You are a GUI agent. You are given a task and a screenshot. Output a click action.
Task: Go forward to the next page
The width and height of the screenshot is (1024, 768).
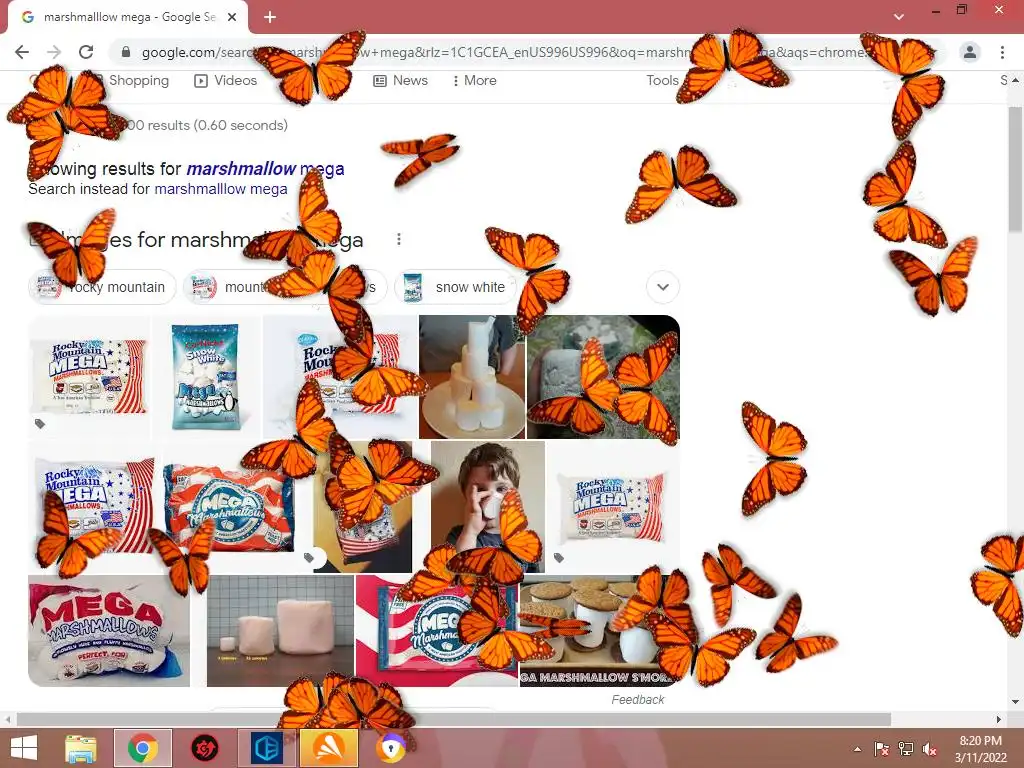click(x=54, y=52)
